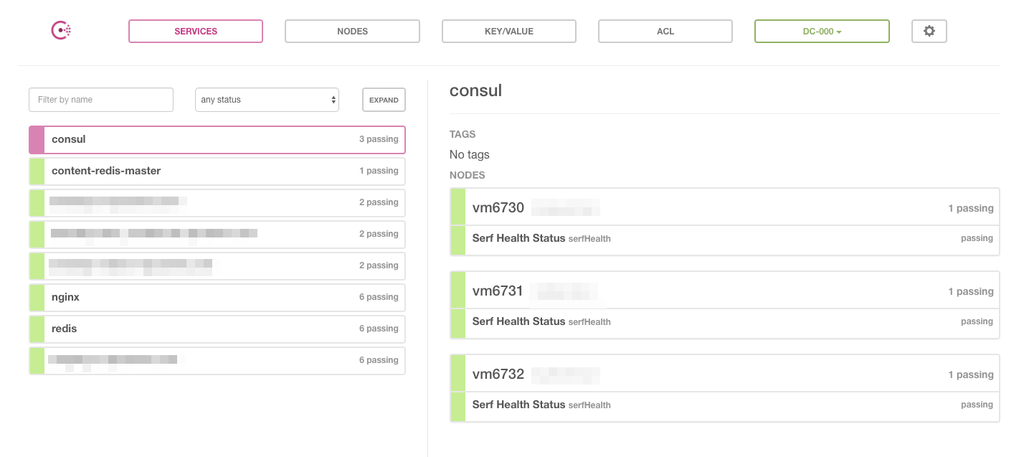This screenshot has width=1024, height=457.
Task: Open node vm6730
Action: [x=498, y=208]
